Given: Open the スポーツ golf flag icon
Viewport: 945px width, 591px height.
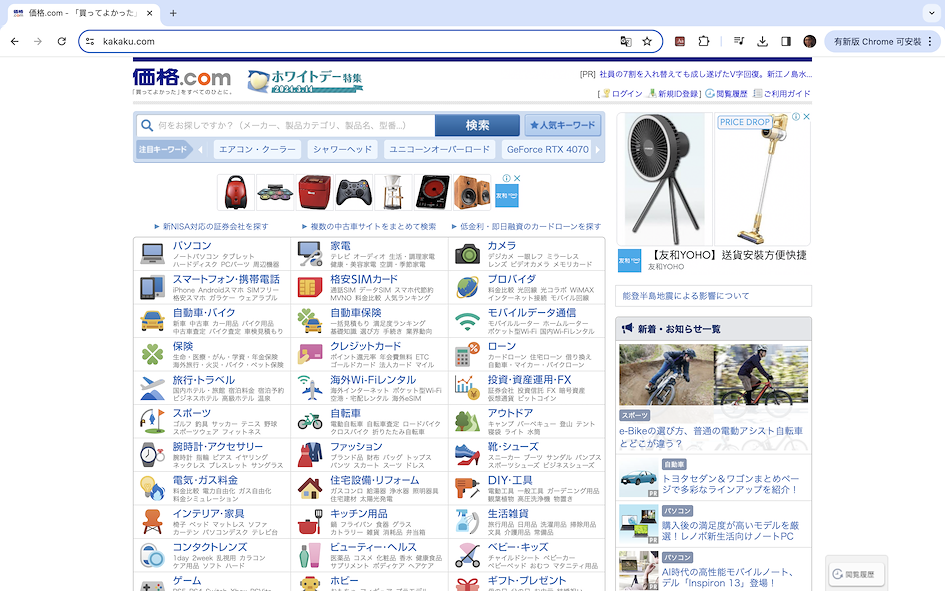Looking at the screenshot, I should coord(152,421).
